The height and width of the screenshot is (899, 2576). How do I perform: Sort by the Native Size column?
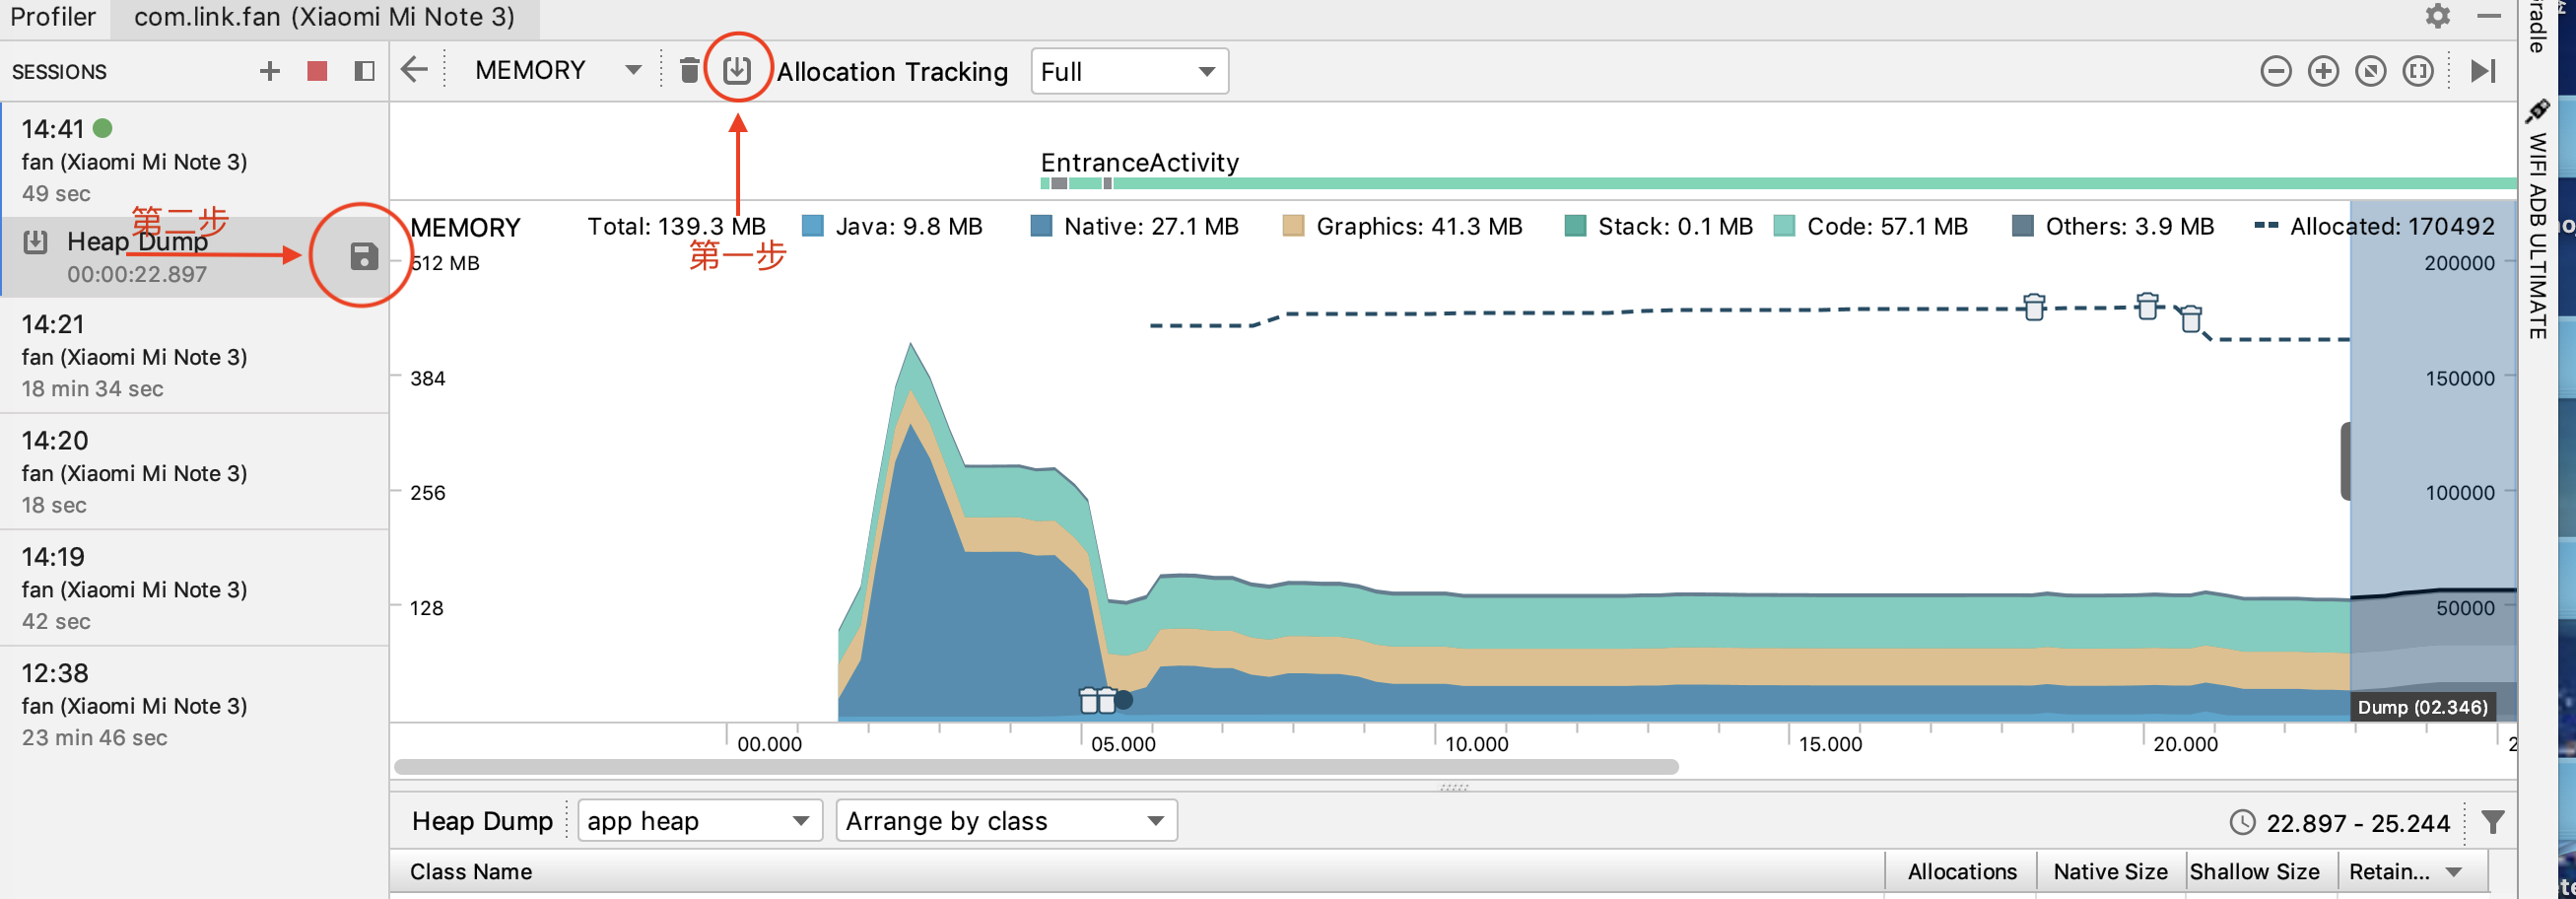point(2110,871)
